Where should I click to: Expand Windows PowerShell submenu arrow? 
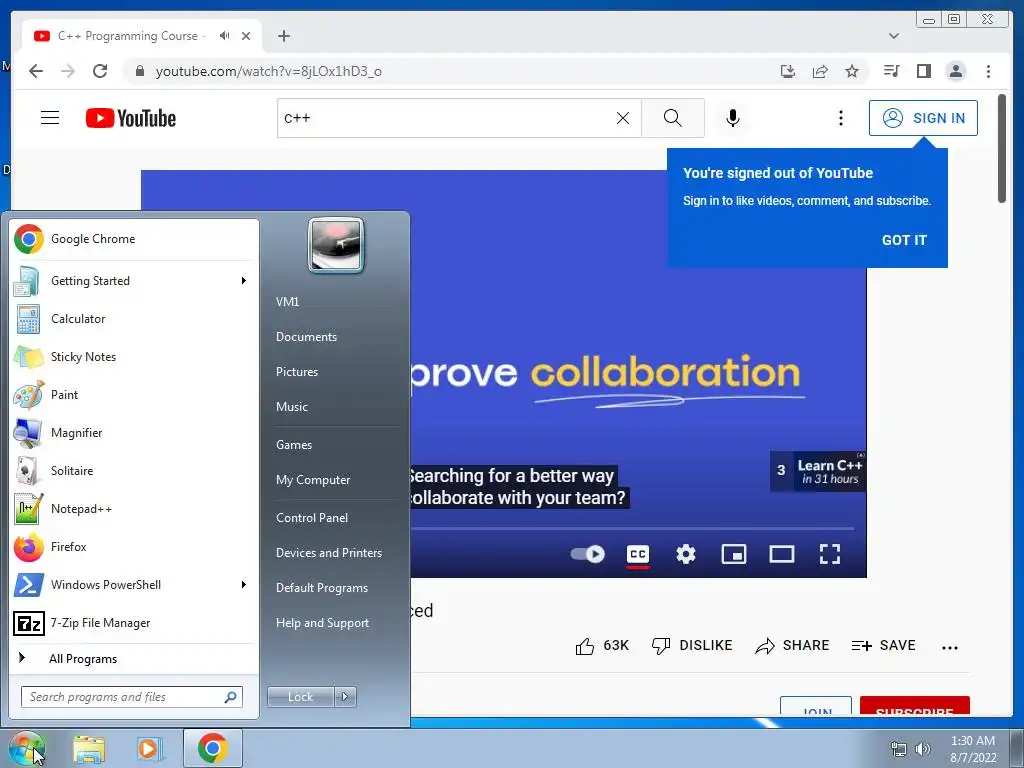click(x=244, y=584)
